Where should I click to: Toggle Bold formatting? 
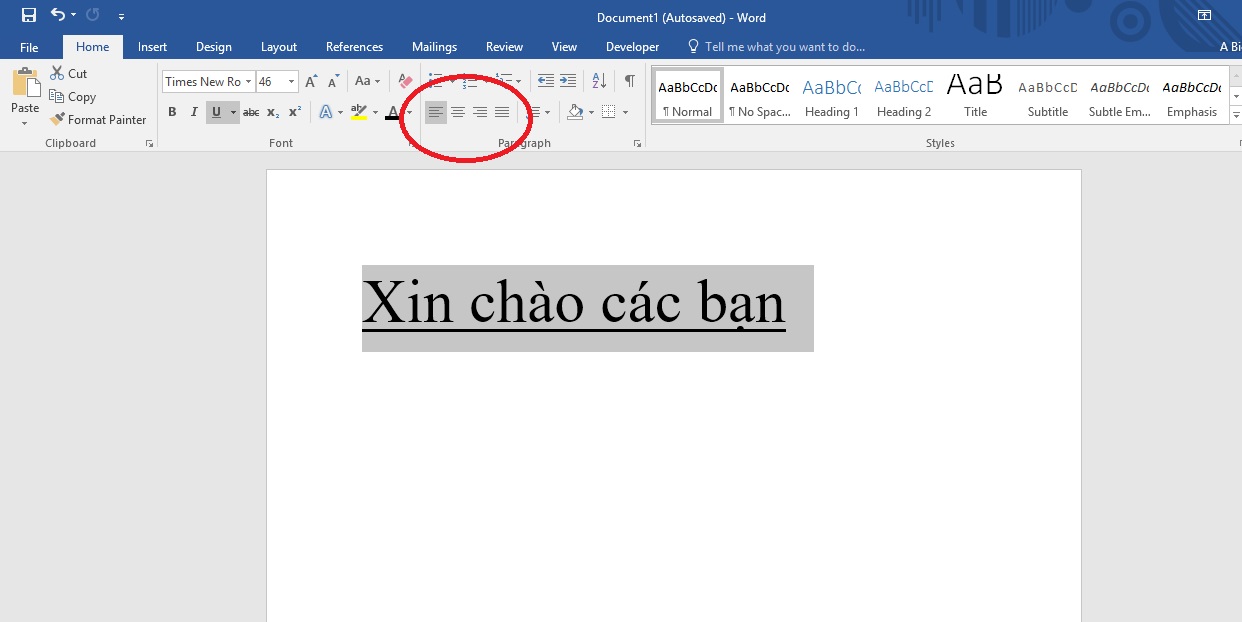[x=172, y=112]
